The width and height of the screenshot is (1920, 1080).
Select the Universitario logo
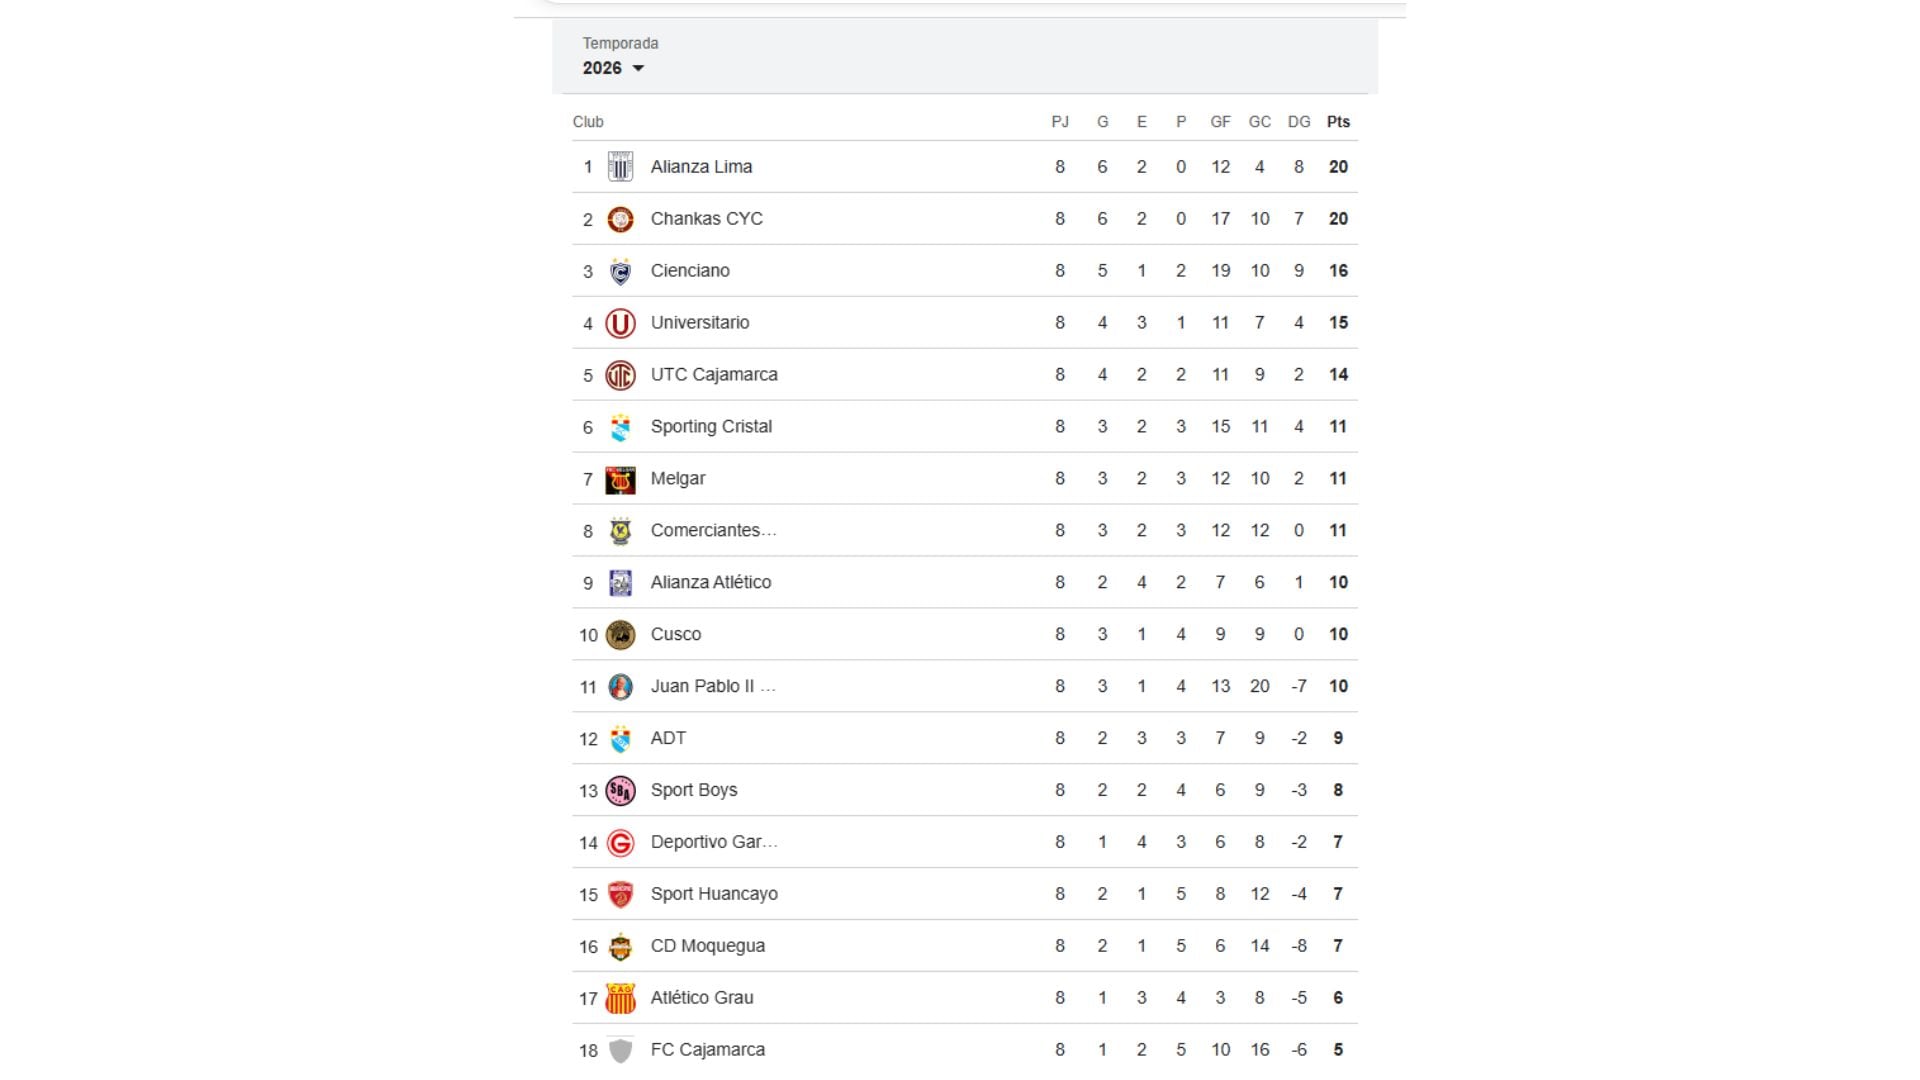621,322
